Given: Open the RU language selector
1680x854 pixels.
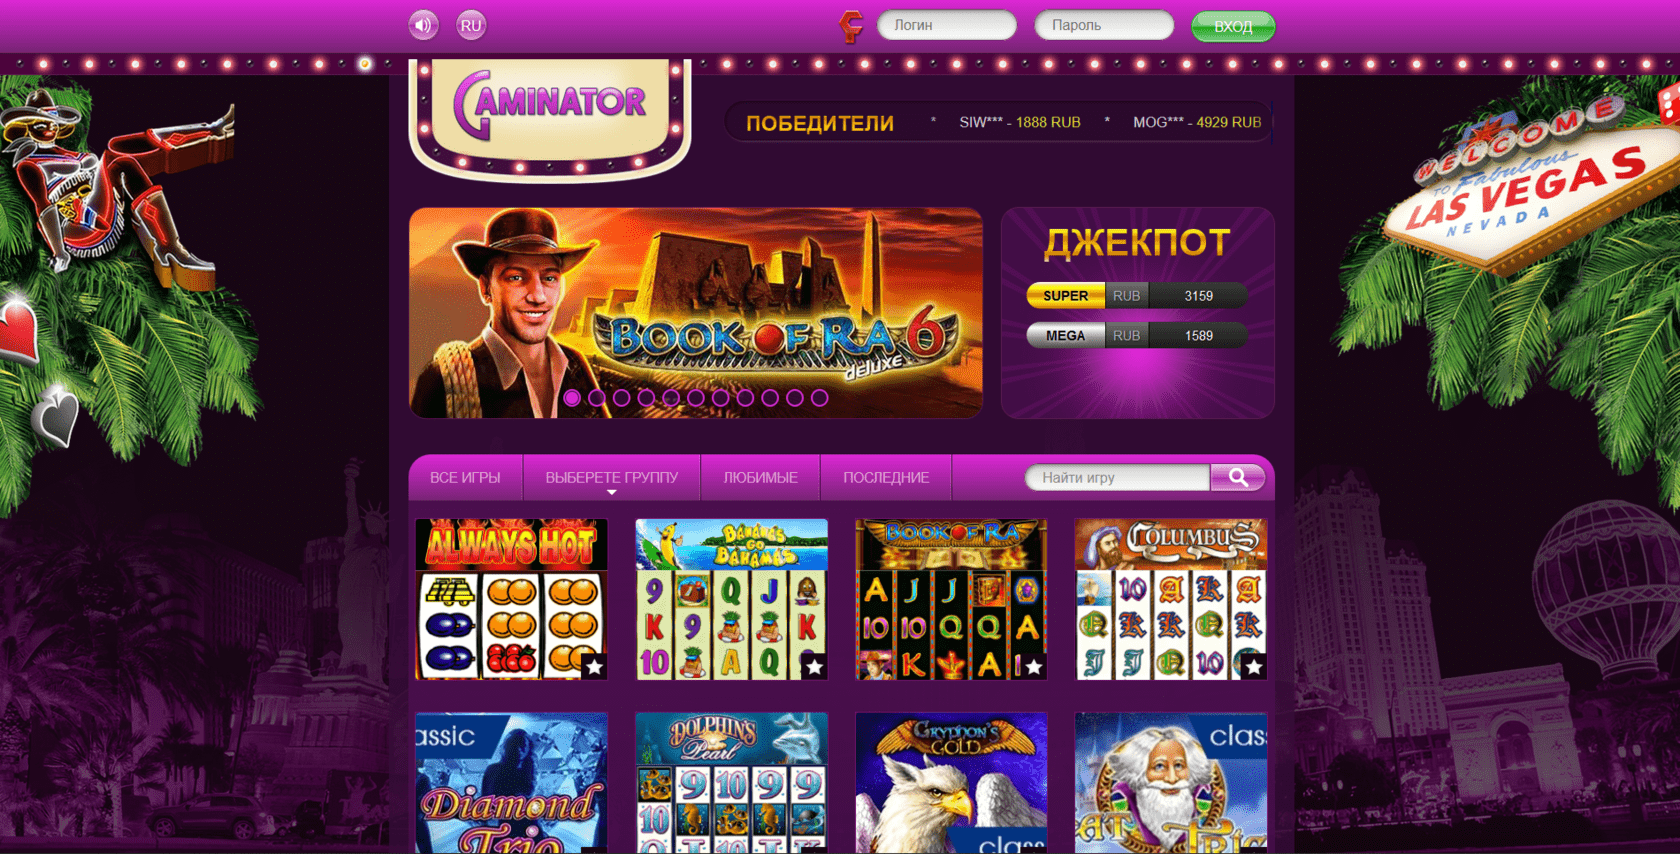Looking at the screenshot, I should tap(471, 25).
